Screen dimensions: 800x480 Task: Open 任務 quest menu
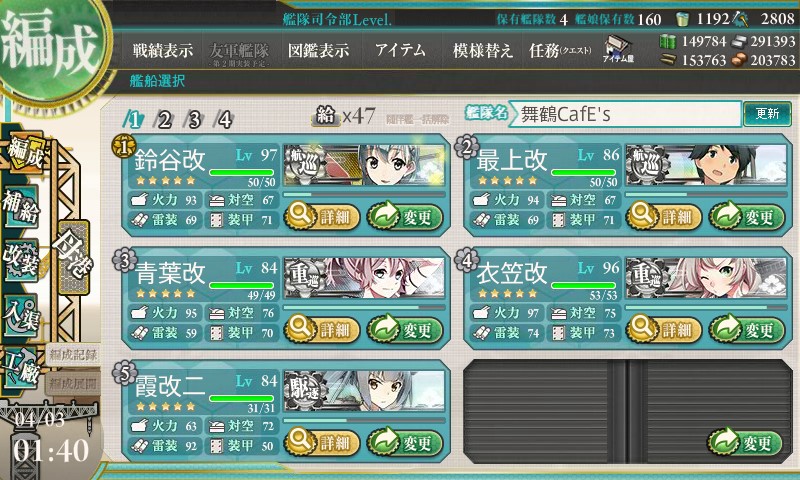[560, 50]
